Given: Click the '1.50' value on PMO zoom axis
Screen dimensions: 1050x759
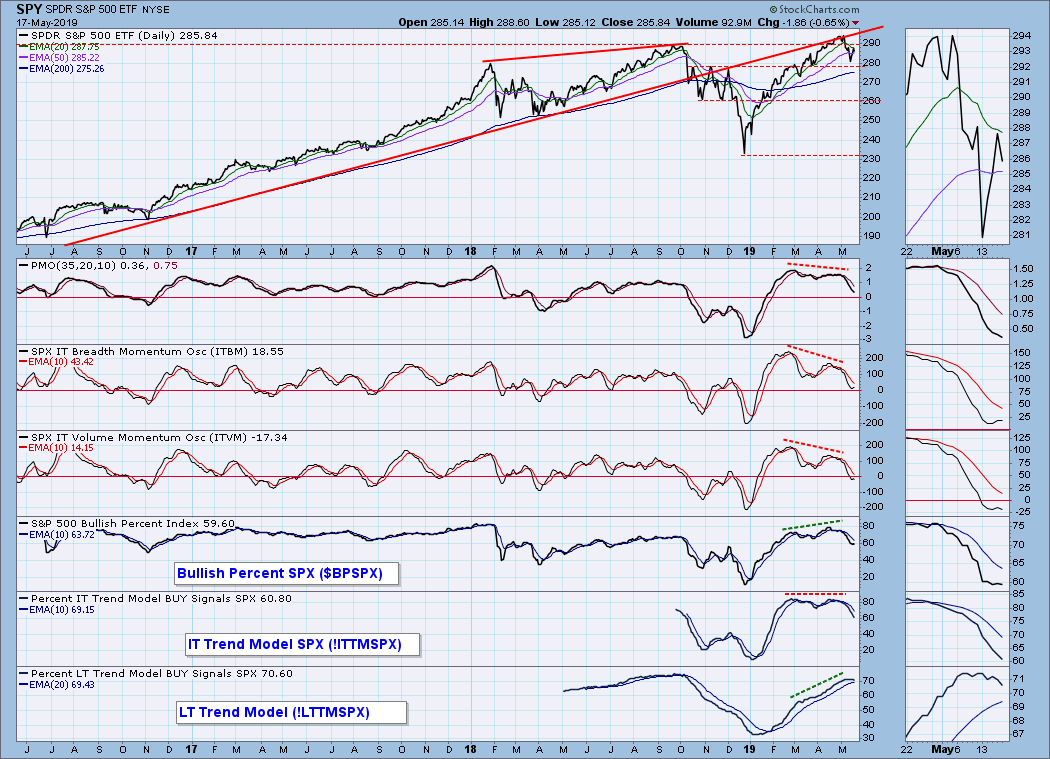Looking at the screenshot, I should coord(1023,269).
